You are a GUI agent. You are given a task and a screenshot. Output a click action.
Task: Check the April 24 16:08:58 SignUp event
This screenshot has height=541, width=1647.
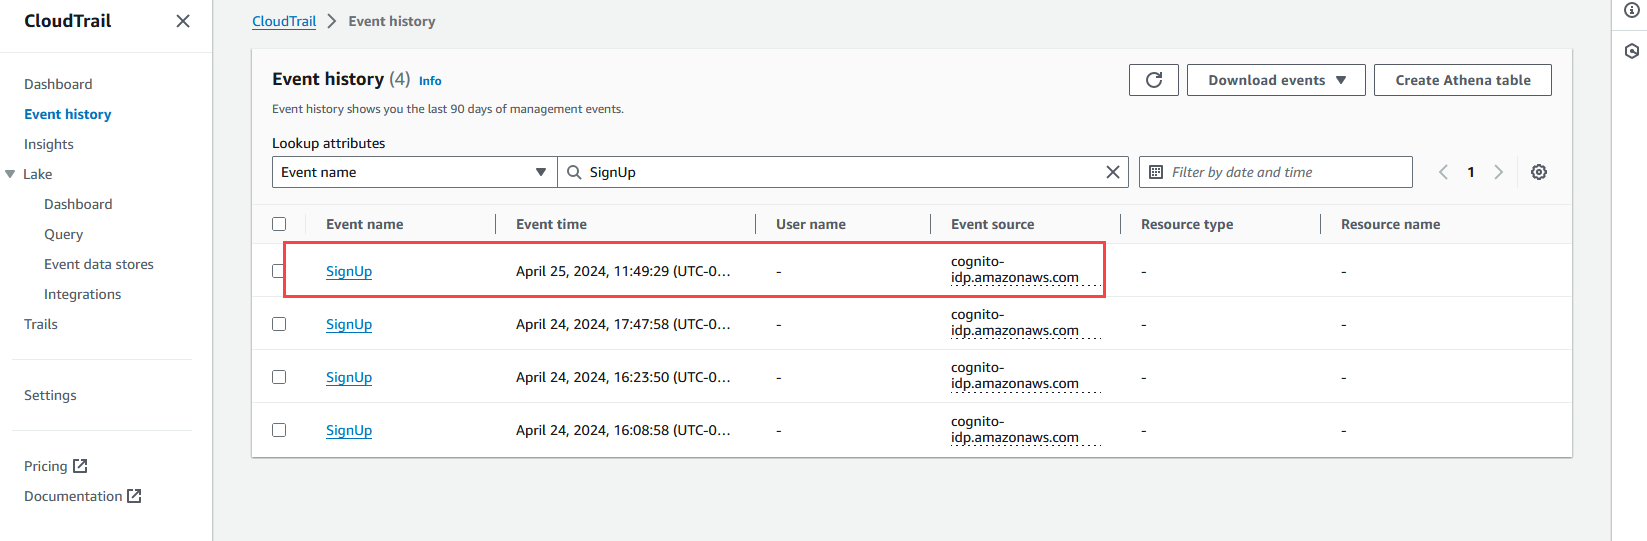279,430
